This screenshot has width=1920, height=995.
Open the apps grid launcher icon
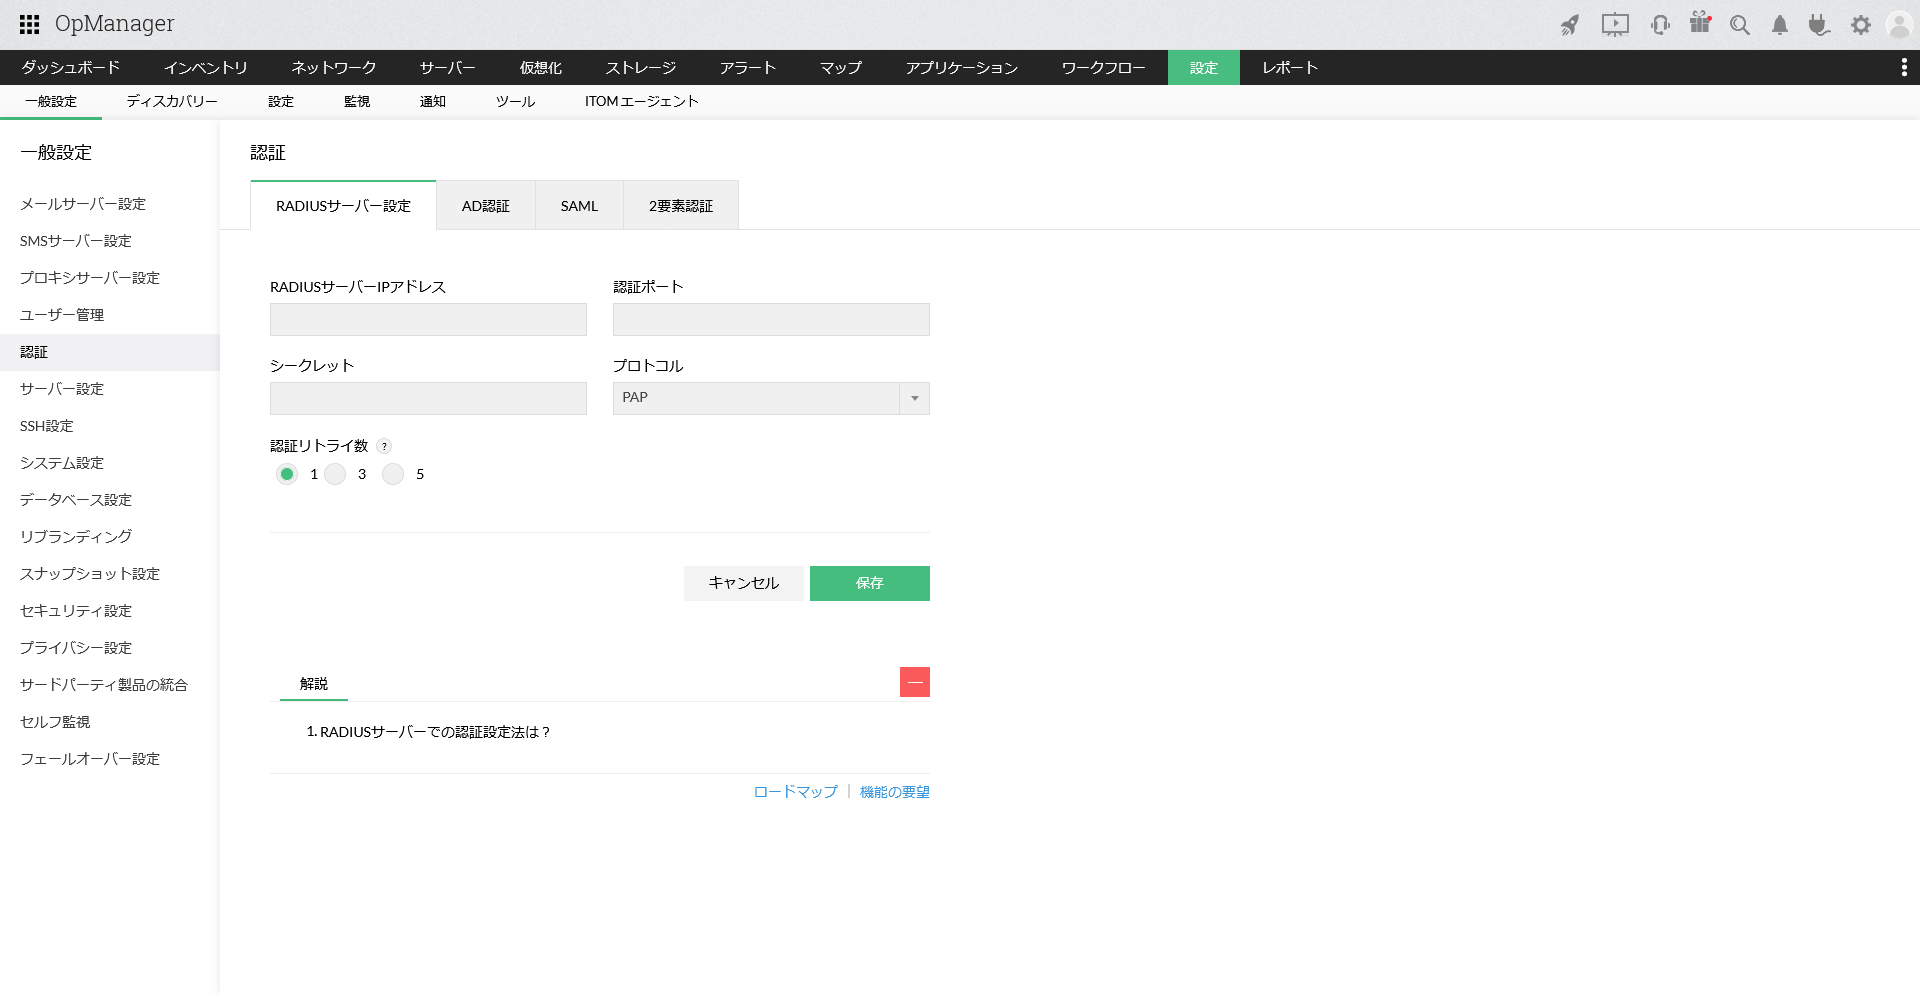pos(30,24)
